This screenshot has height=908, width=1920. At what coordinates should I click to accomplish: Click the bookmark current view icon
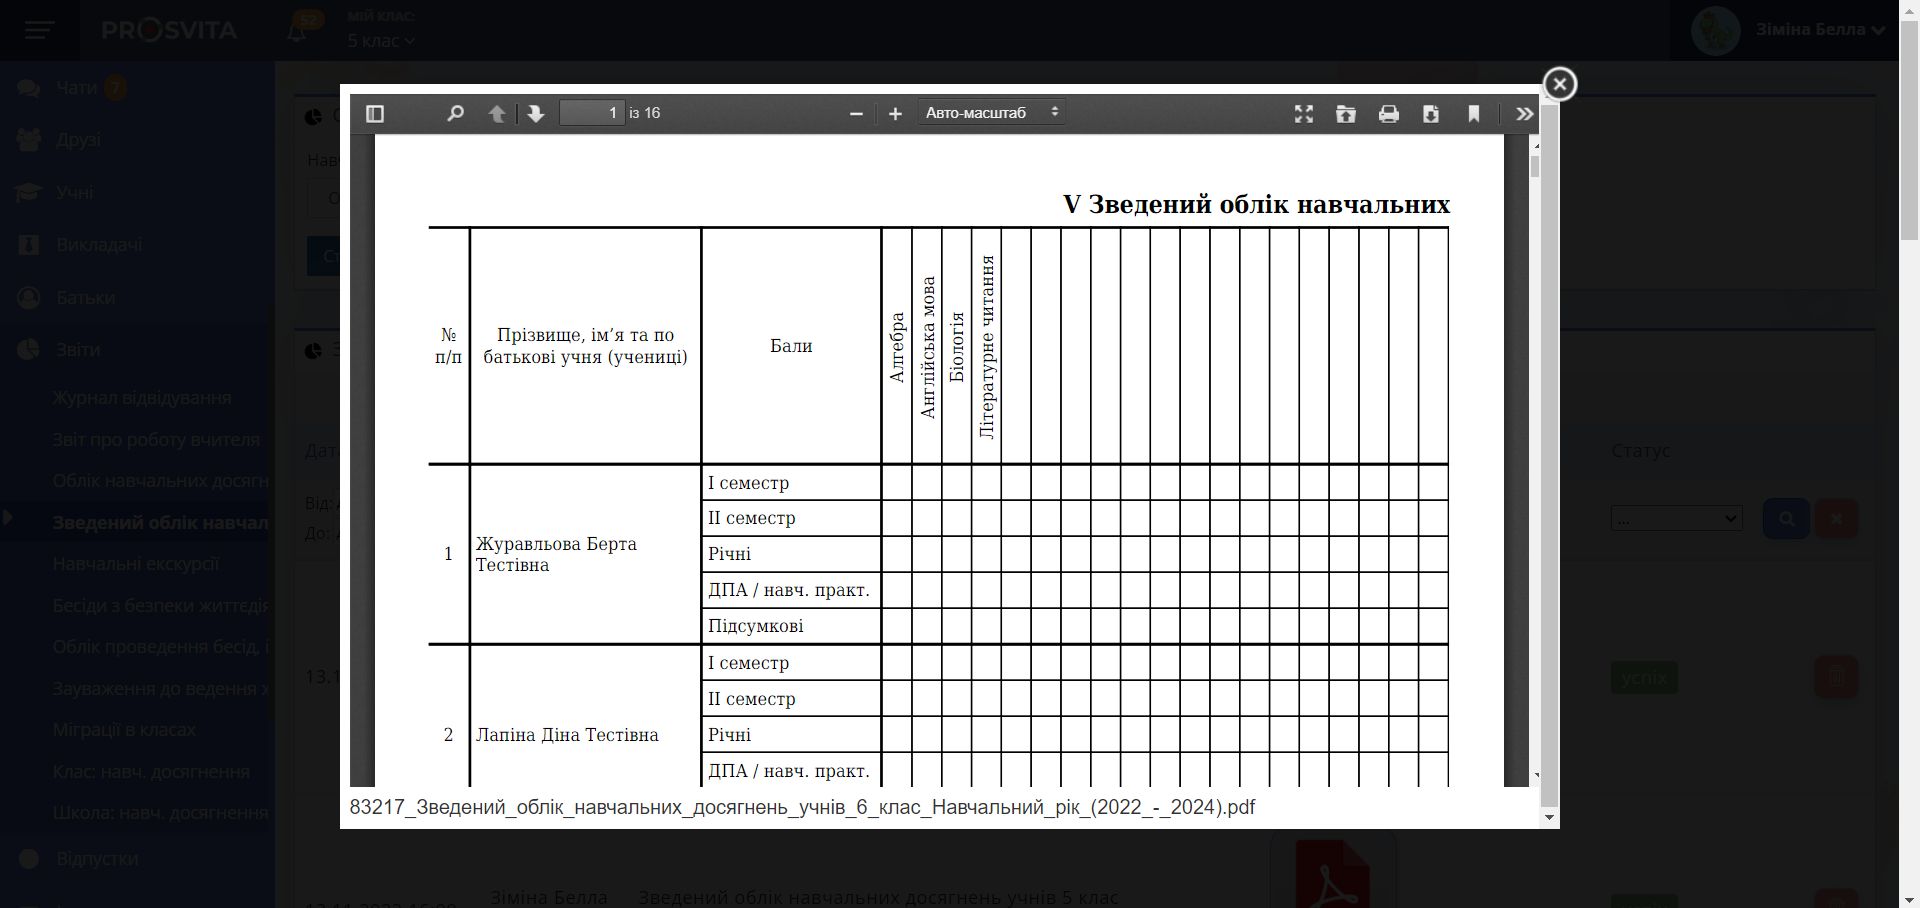coord(1474,114)
